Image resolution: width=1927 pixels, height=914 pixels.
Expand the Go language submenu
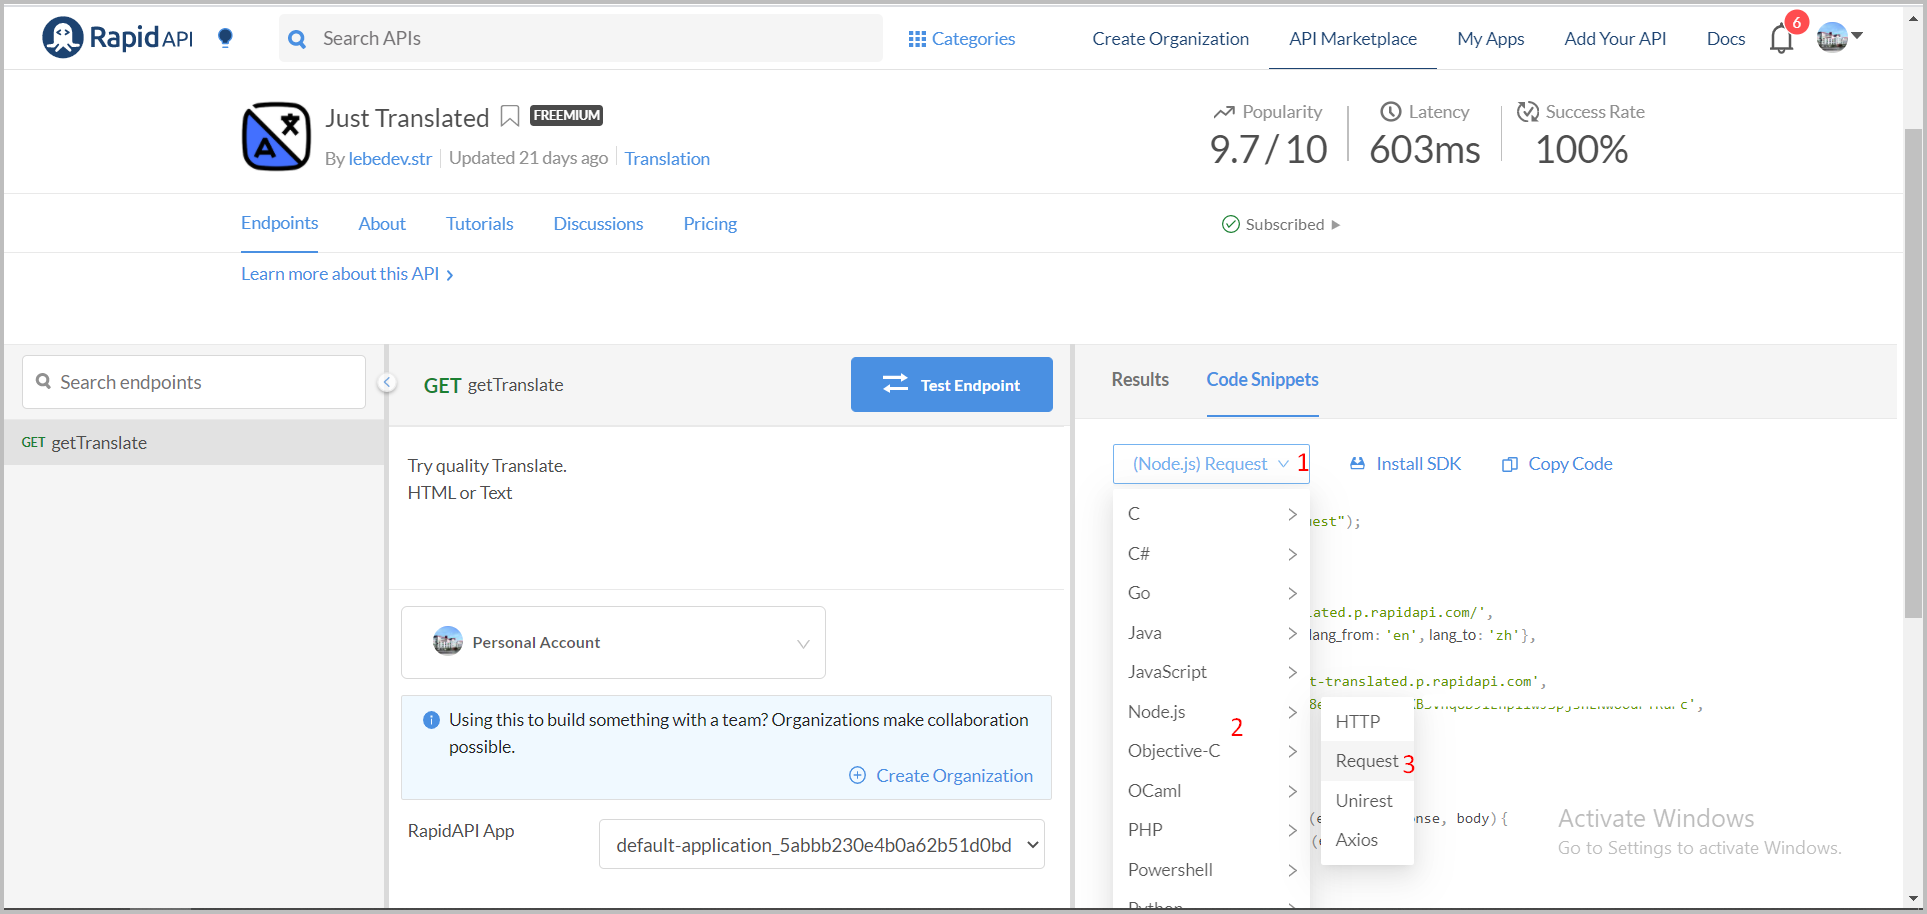click(1211, 593)
